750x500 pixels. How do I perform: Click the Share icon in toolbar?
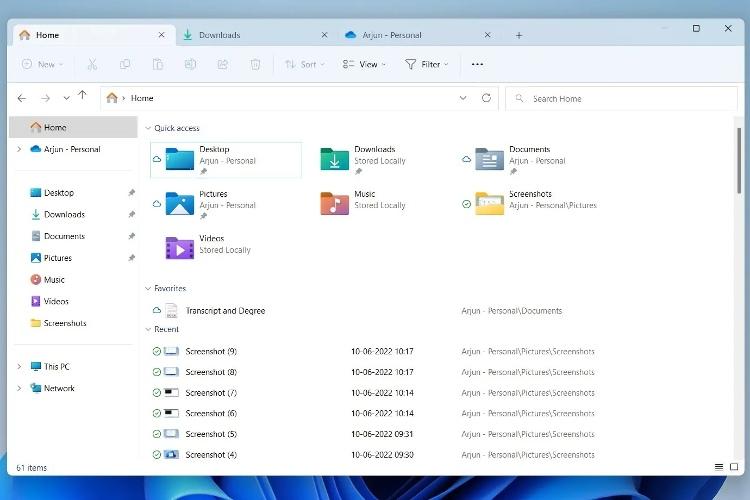pyautogui.click(x=223, y=64)
